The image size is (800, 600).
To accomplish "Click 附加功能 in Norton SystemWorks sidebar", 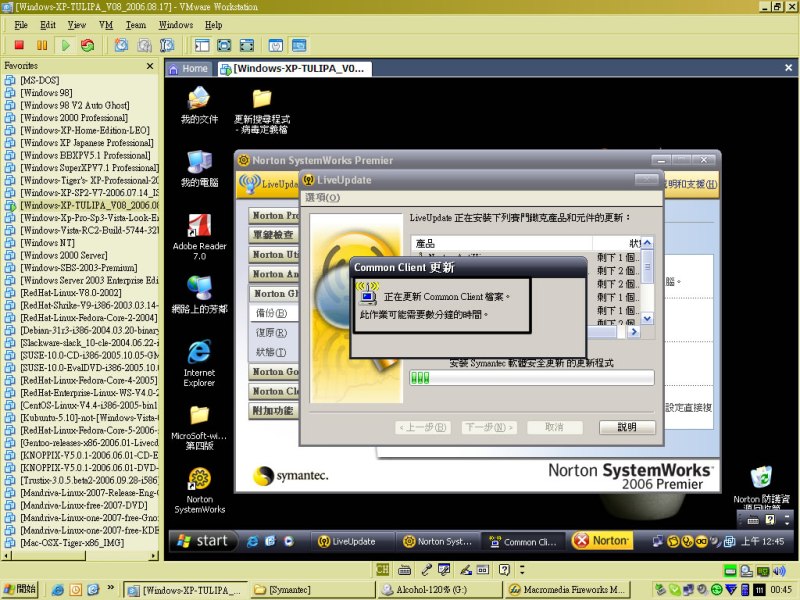I will (273, 410).
